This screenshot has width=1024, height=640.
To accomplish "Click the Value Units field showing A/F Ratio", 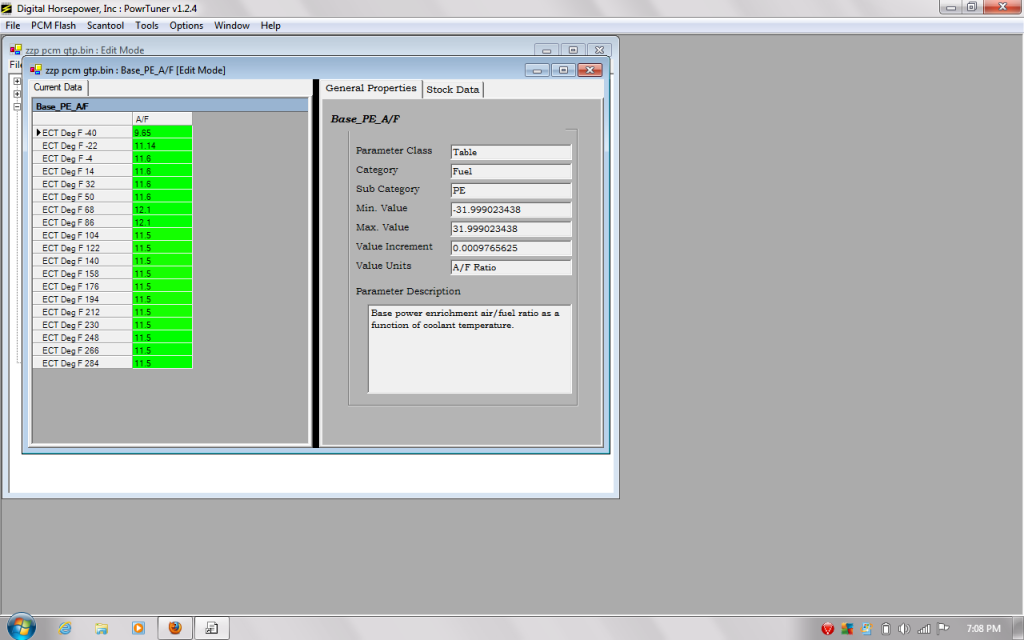I will coord(511,267).
